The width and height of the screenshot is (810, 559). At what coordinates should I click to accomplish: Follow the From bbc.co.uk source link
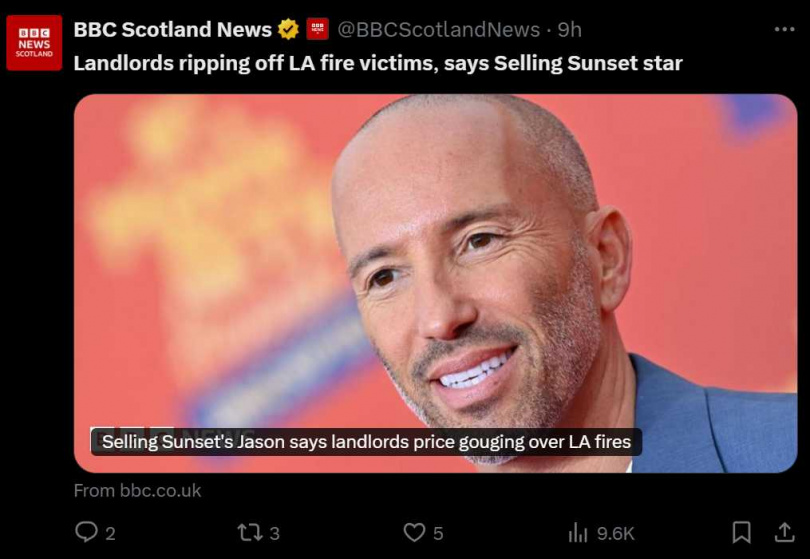point(137,490)
